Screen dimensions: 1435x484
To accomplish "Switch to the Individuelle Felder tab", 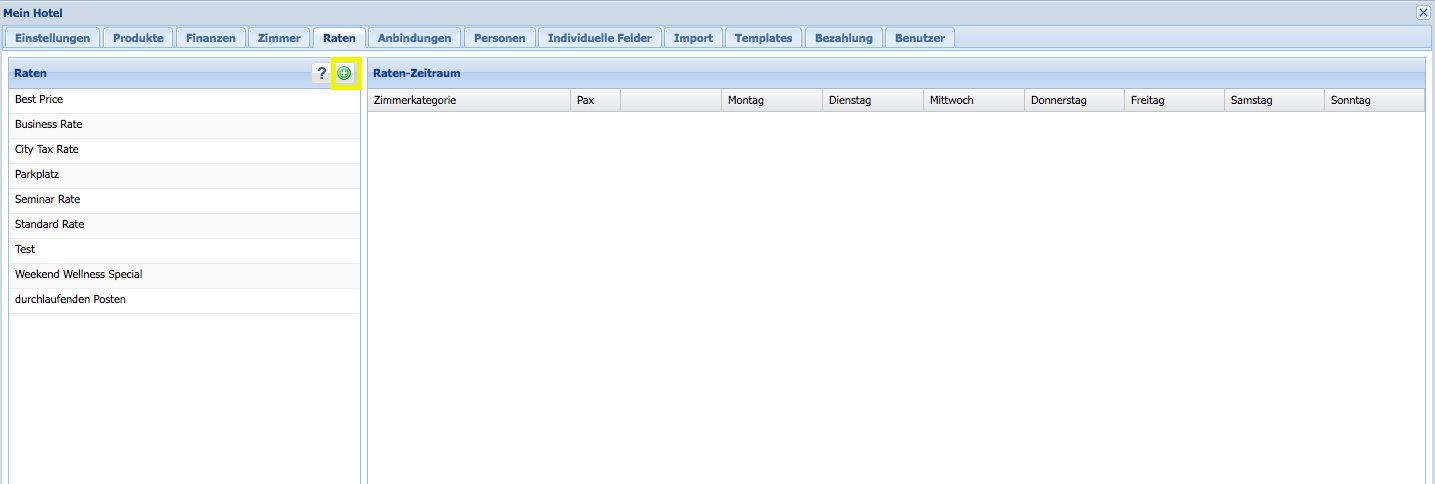I will click(x=600, y=38).
